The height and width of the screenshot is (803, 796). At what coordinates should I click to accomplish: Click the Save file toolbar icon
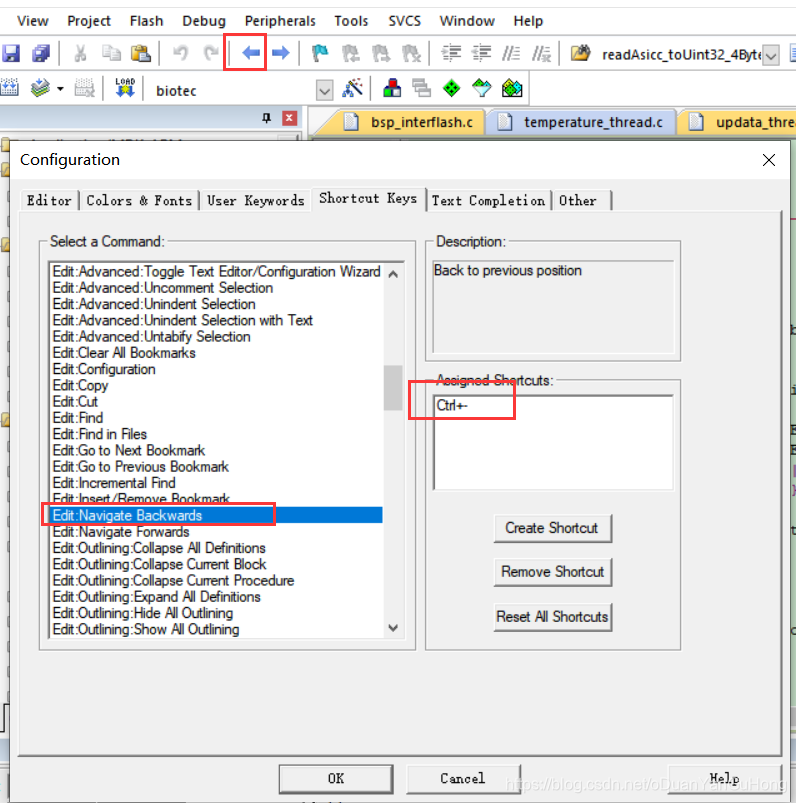pos(11,53)
